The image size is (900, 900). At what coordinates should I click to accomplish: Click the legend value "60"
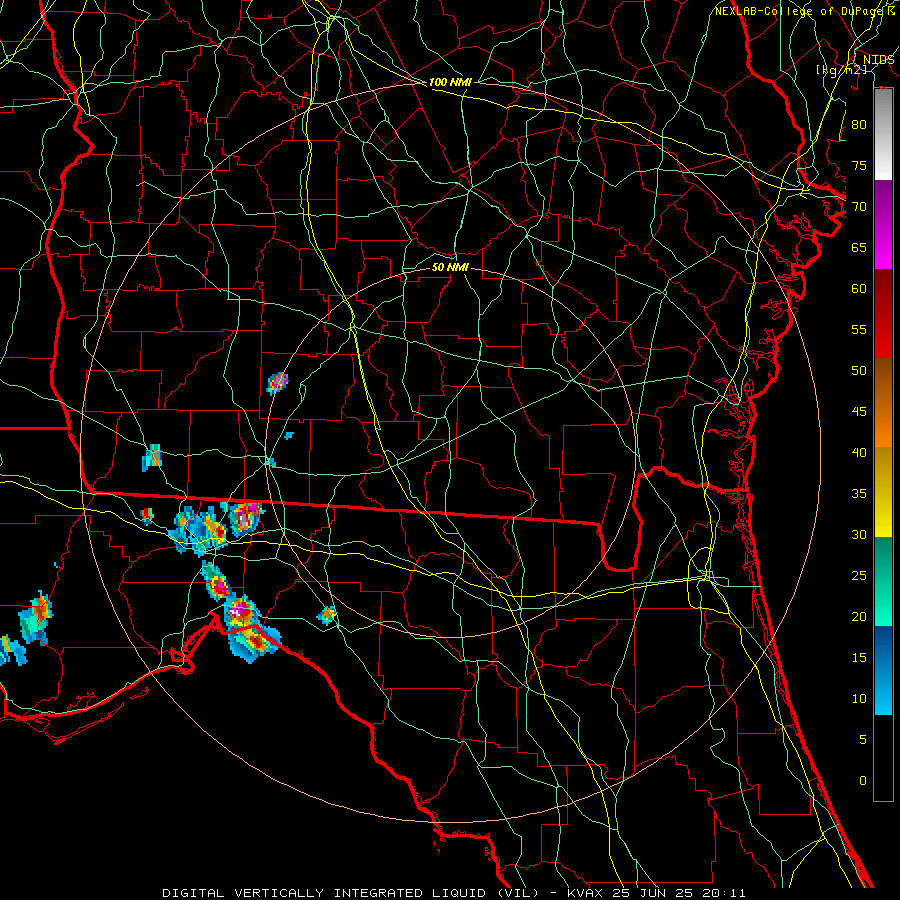(859, 288)
